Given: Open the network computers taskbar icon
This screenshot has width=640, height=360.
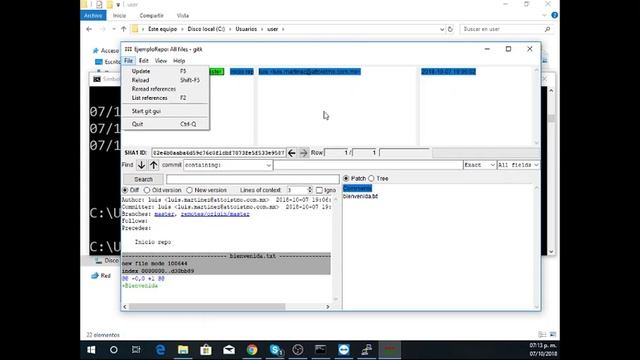Looking at the screenshot, I should coord(367,350).
